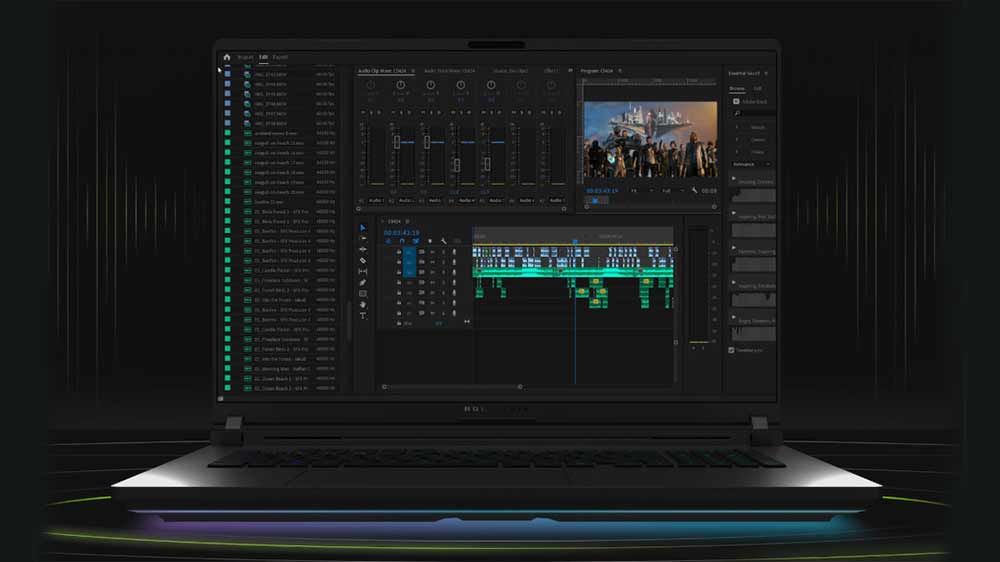Toggle the Adobe Stock checkbox
1000x562 pixels.
(736, 101)
